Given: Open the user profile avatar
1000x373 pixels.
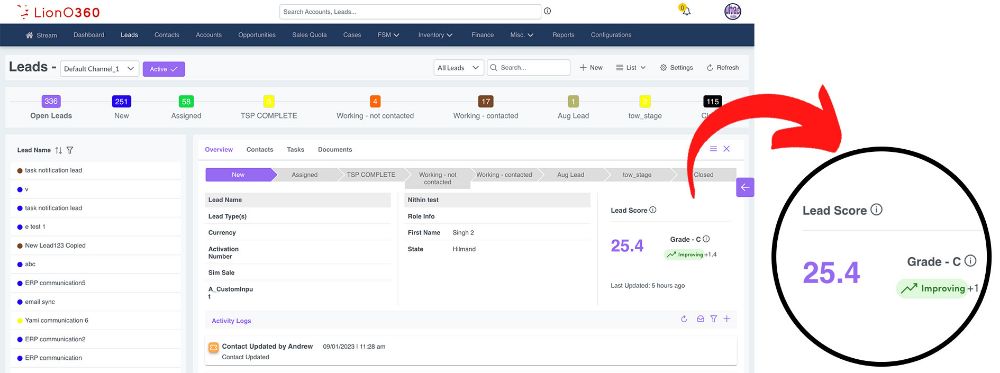Looking at the screenshot, I should point(733,11).
